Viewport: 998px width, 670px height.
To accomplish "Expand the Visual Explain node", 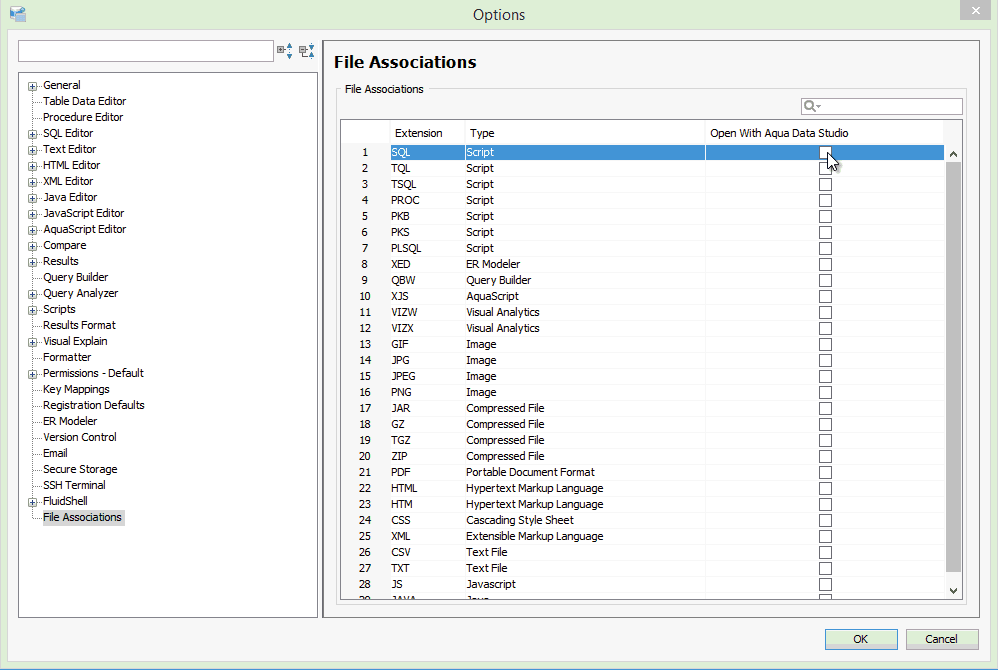I will click(x=32, y=342).
